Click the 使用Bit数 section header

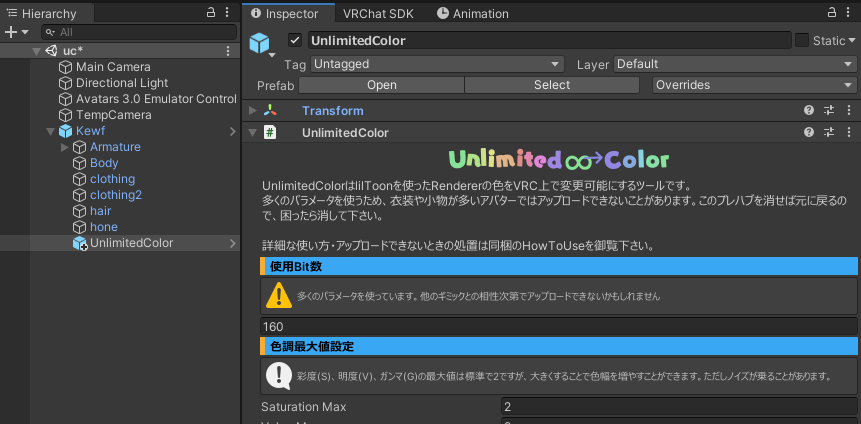pos(558,266)
